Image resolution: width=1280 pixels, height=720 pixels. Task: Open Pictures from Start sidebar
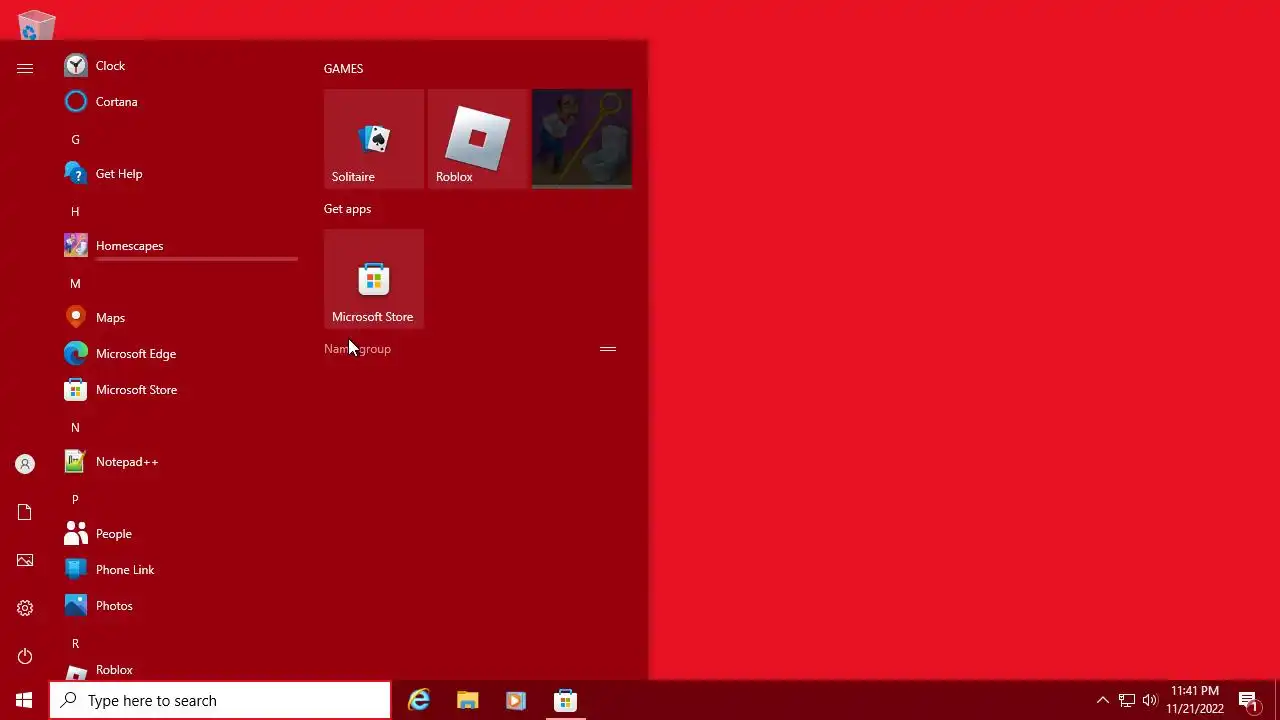pyautogui.click(x=25, y=560)
